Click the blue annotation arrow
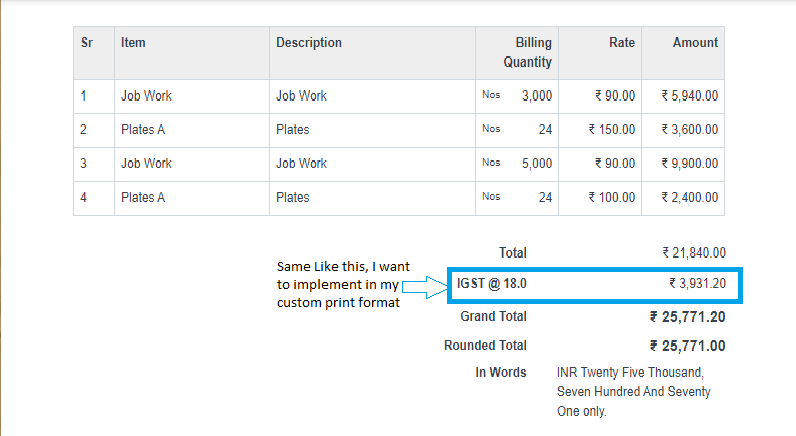This screenshot has height=436, width=796. [424, 287]
